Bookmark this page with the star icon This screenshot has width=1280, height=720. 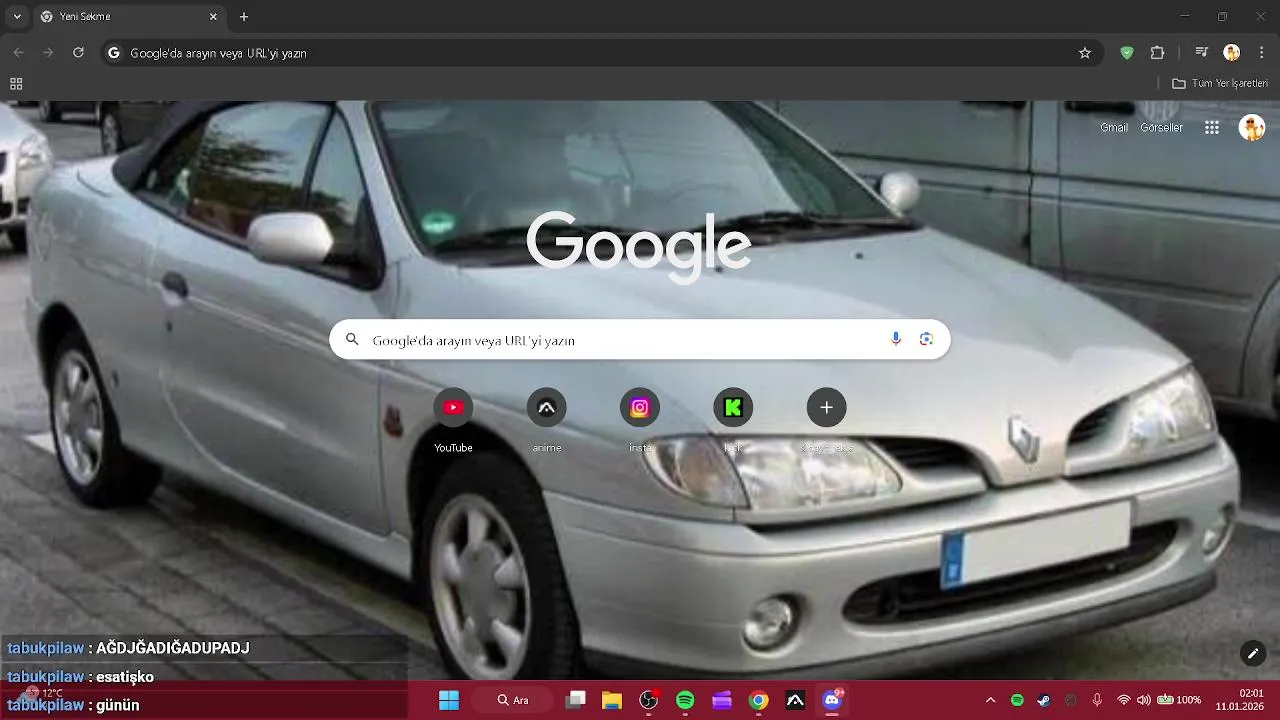[1085, 53]
